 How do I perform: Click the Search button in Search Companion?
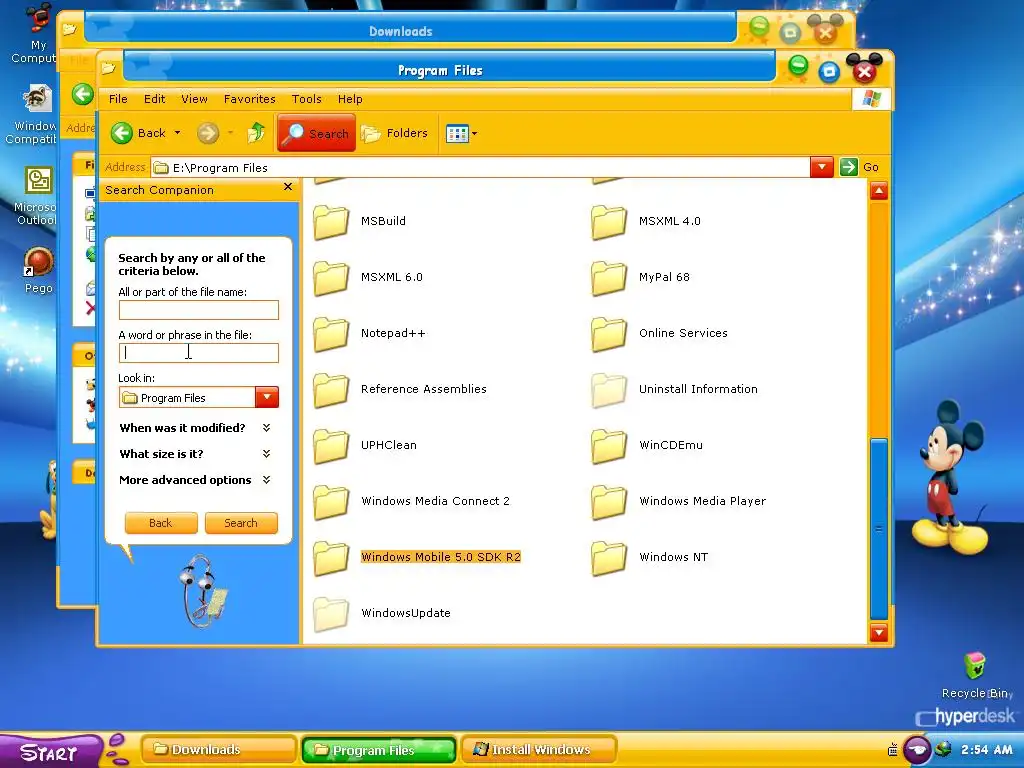coord(241,523)
